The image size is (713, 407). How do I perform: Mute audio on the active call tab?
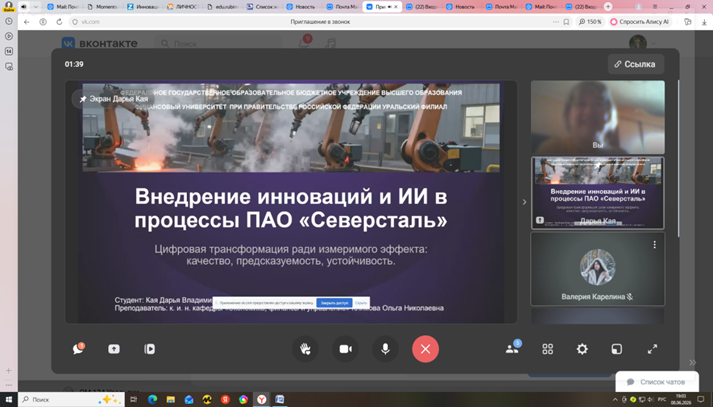click(390, 7)
